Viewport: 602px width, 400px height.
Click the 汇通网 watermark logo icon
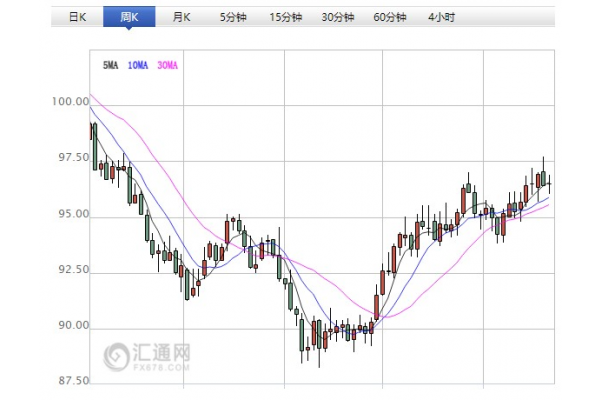click(x=118, y=357)
